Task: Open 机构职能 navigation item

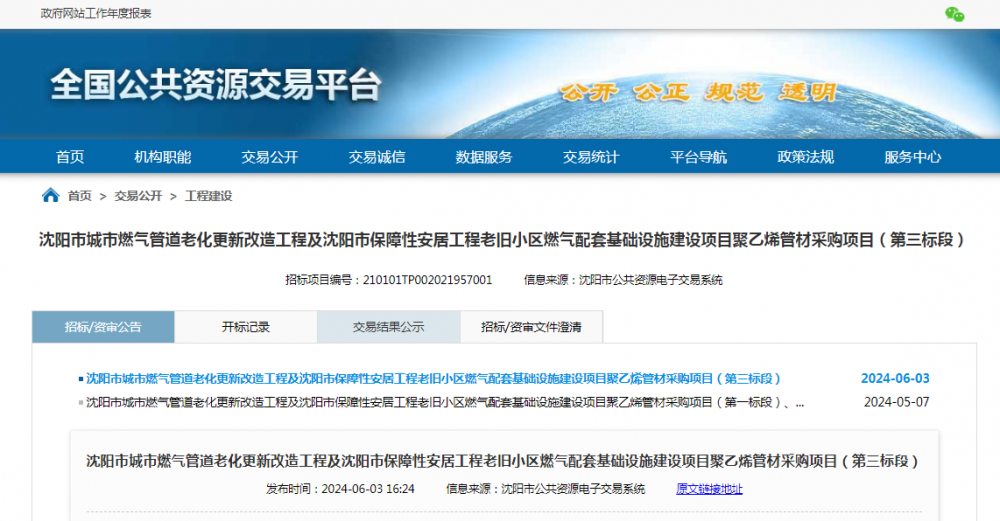Action: tap(163, 157)
